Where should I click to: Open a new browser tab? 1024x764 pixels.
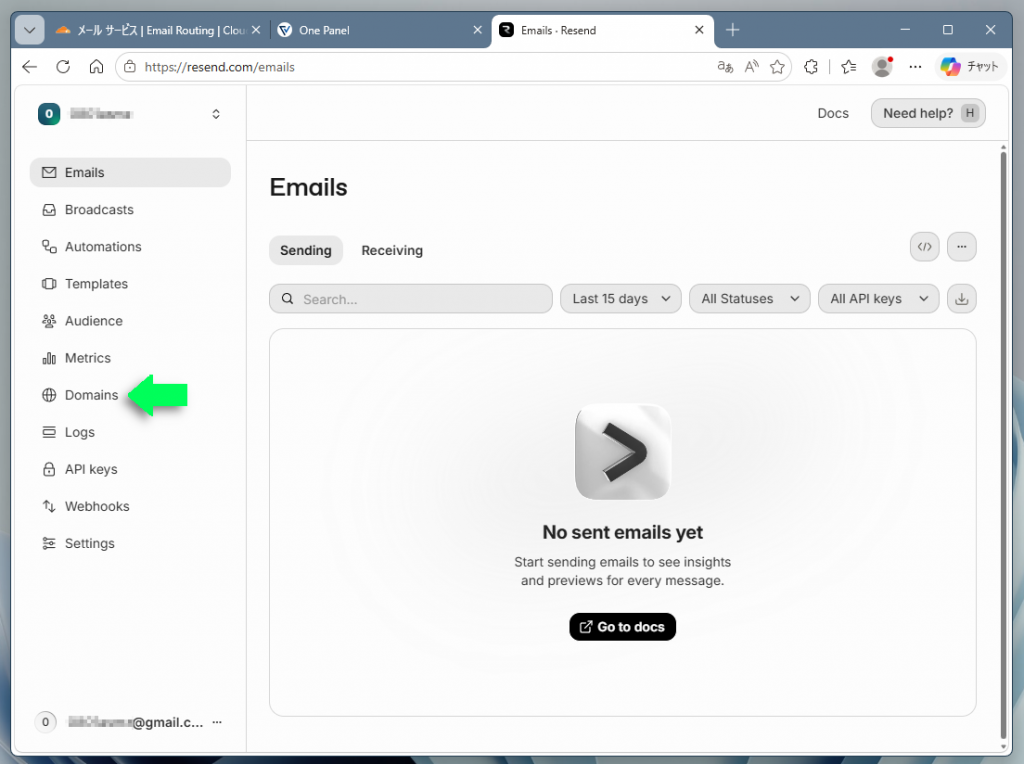tap(732, 30)
